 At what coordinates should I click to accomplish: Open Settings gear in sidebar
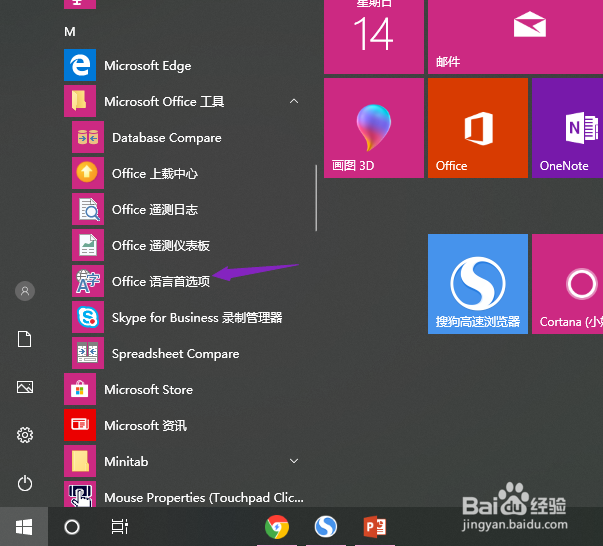[25, 435]
